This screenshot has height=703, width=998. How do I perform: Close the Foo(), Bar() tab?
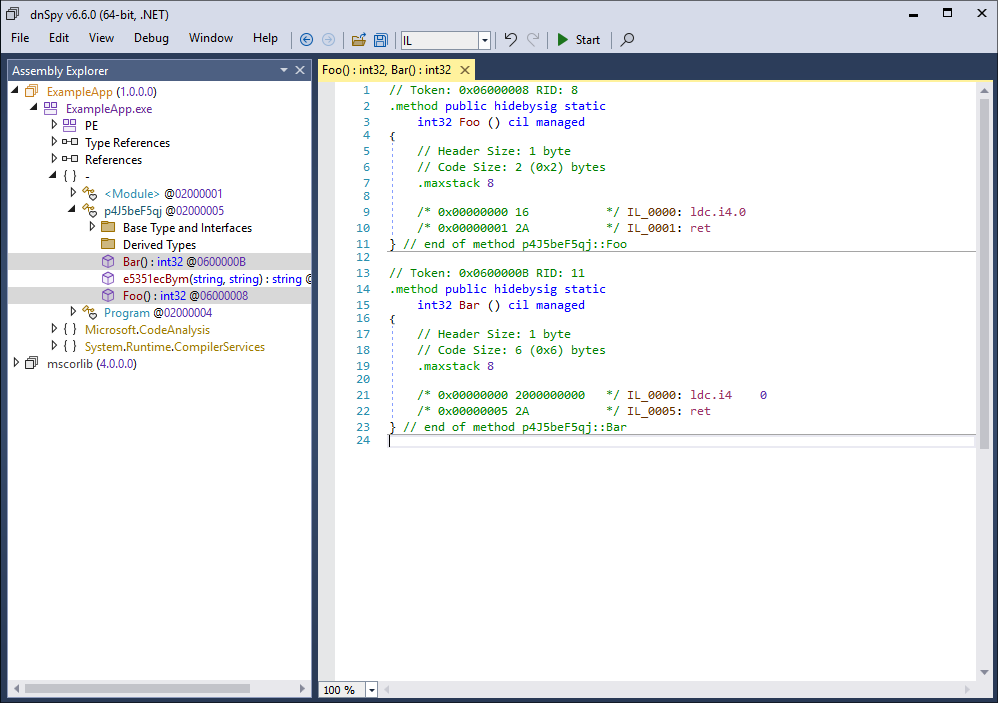465,70
